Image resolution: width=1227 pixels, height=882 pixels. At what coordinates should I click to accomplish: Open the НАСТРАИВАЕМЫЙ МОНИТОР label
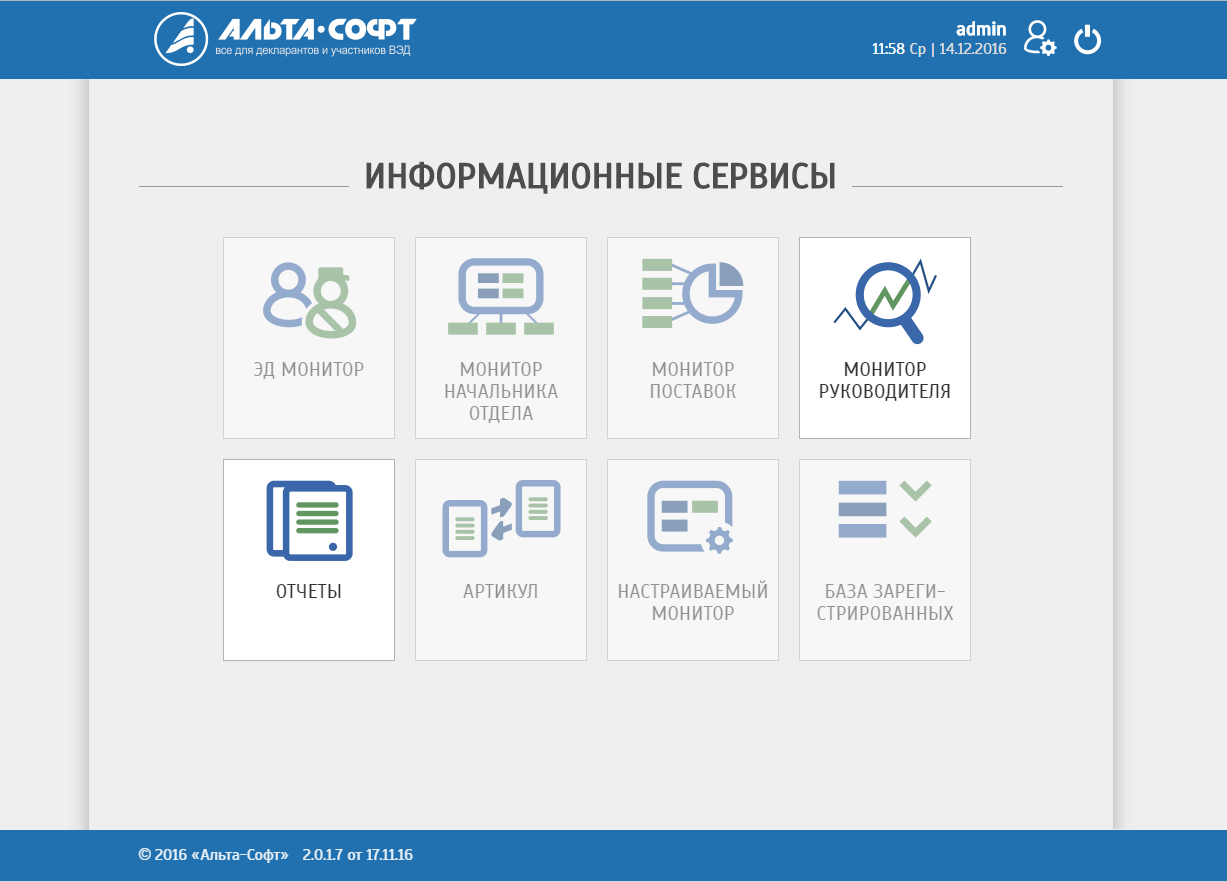[693, 602]
